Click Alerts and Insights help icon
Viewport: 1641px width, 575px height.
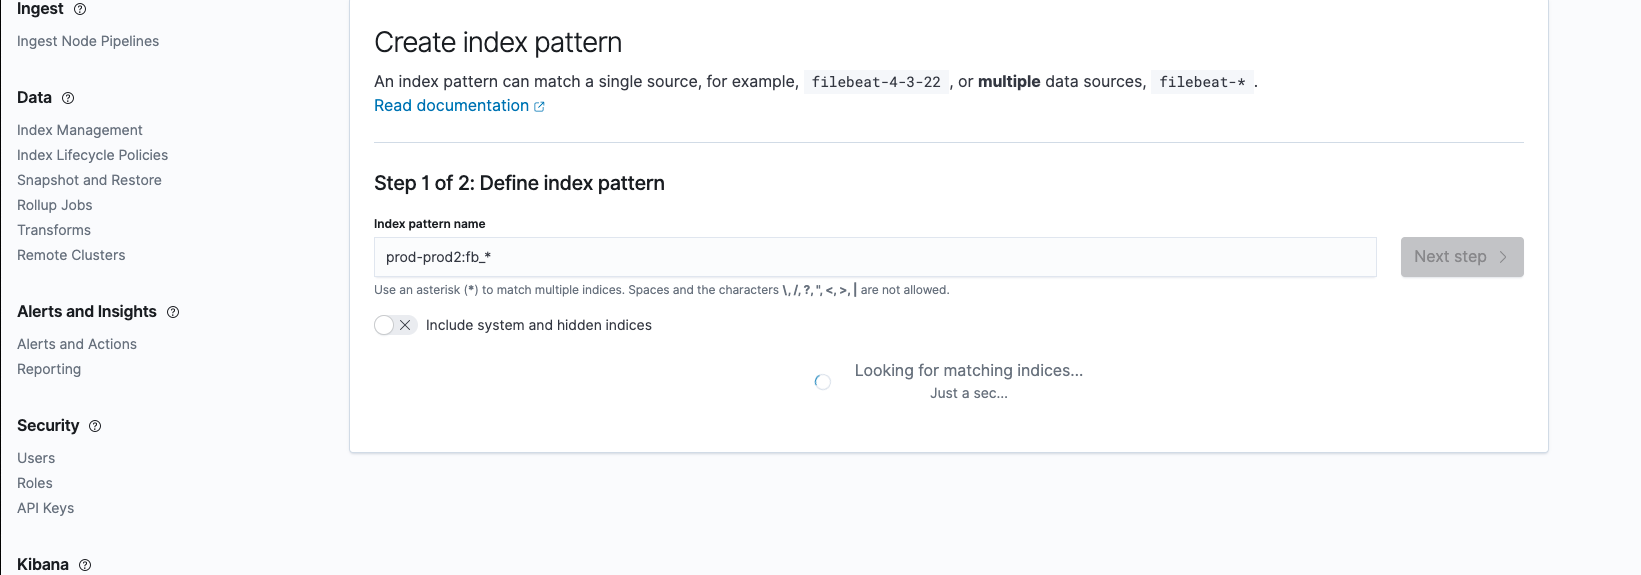[x=173, y=312]
